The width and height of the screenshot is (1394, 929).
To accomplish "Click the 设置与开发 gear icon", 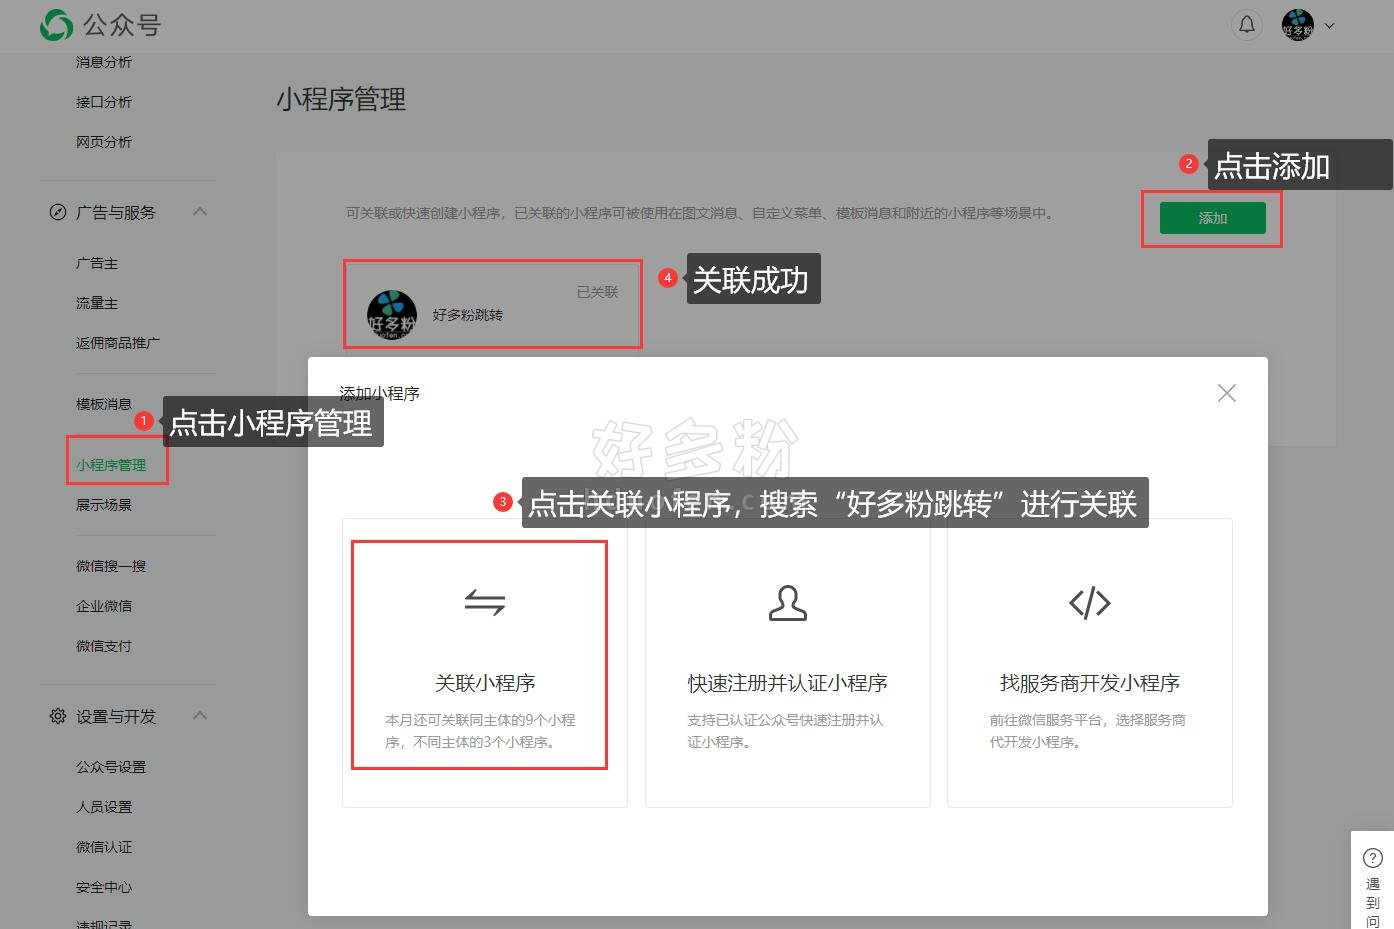I will [58, 716].
